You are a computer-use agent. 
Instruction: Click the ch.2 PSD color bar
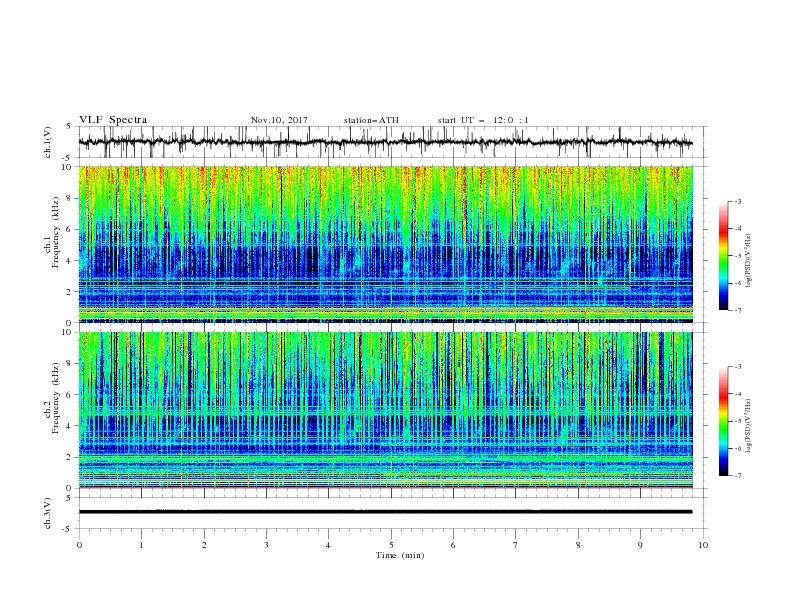click(723, 421)
